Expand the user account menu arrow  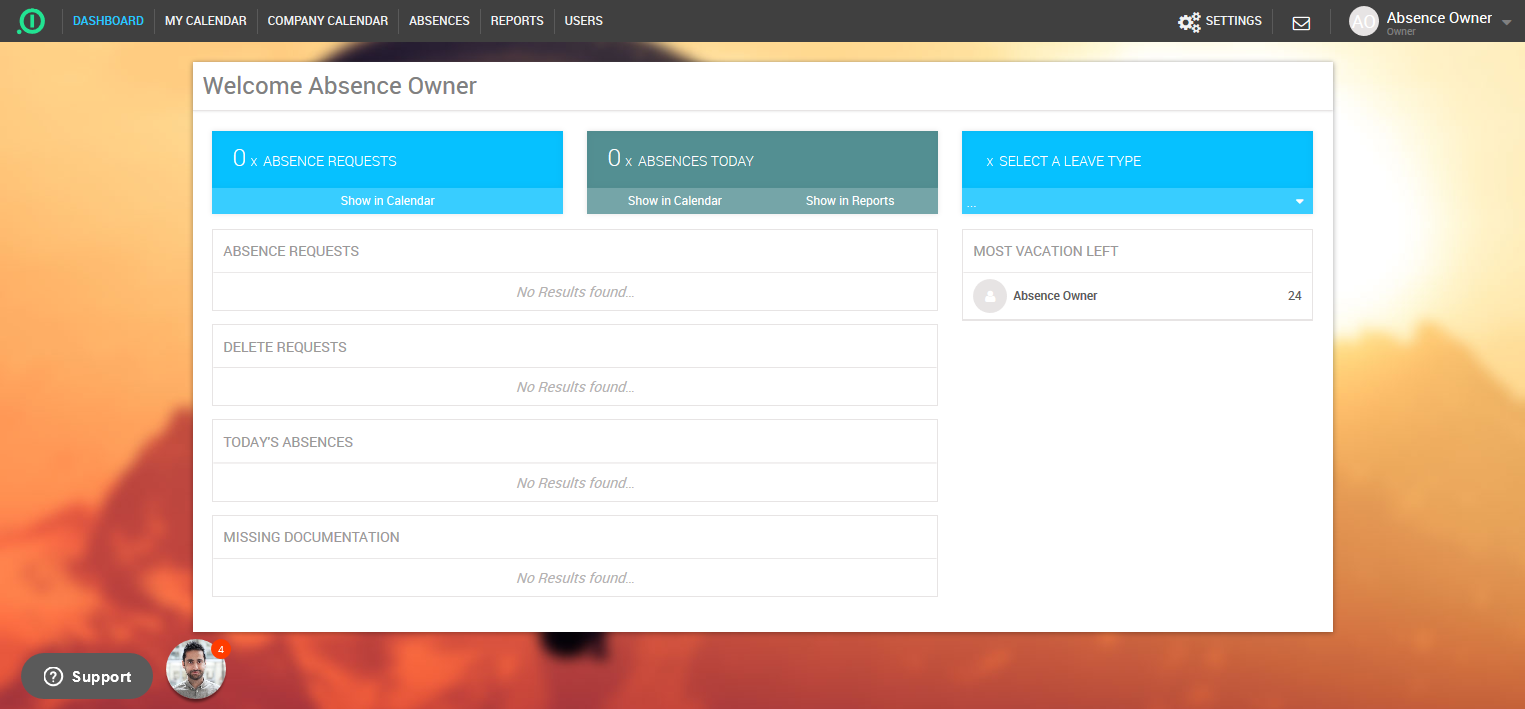1506,22
